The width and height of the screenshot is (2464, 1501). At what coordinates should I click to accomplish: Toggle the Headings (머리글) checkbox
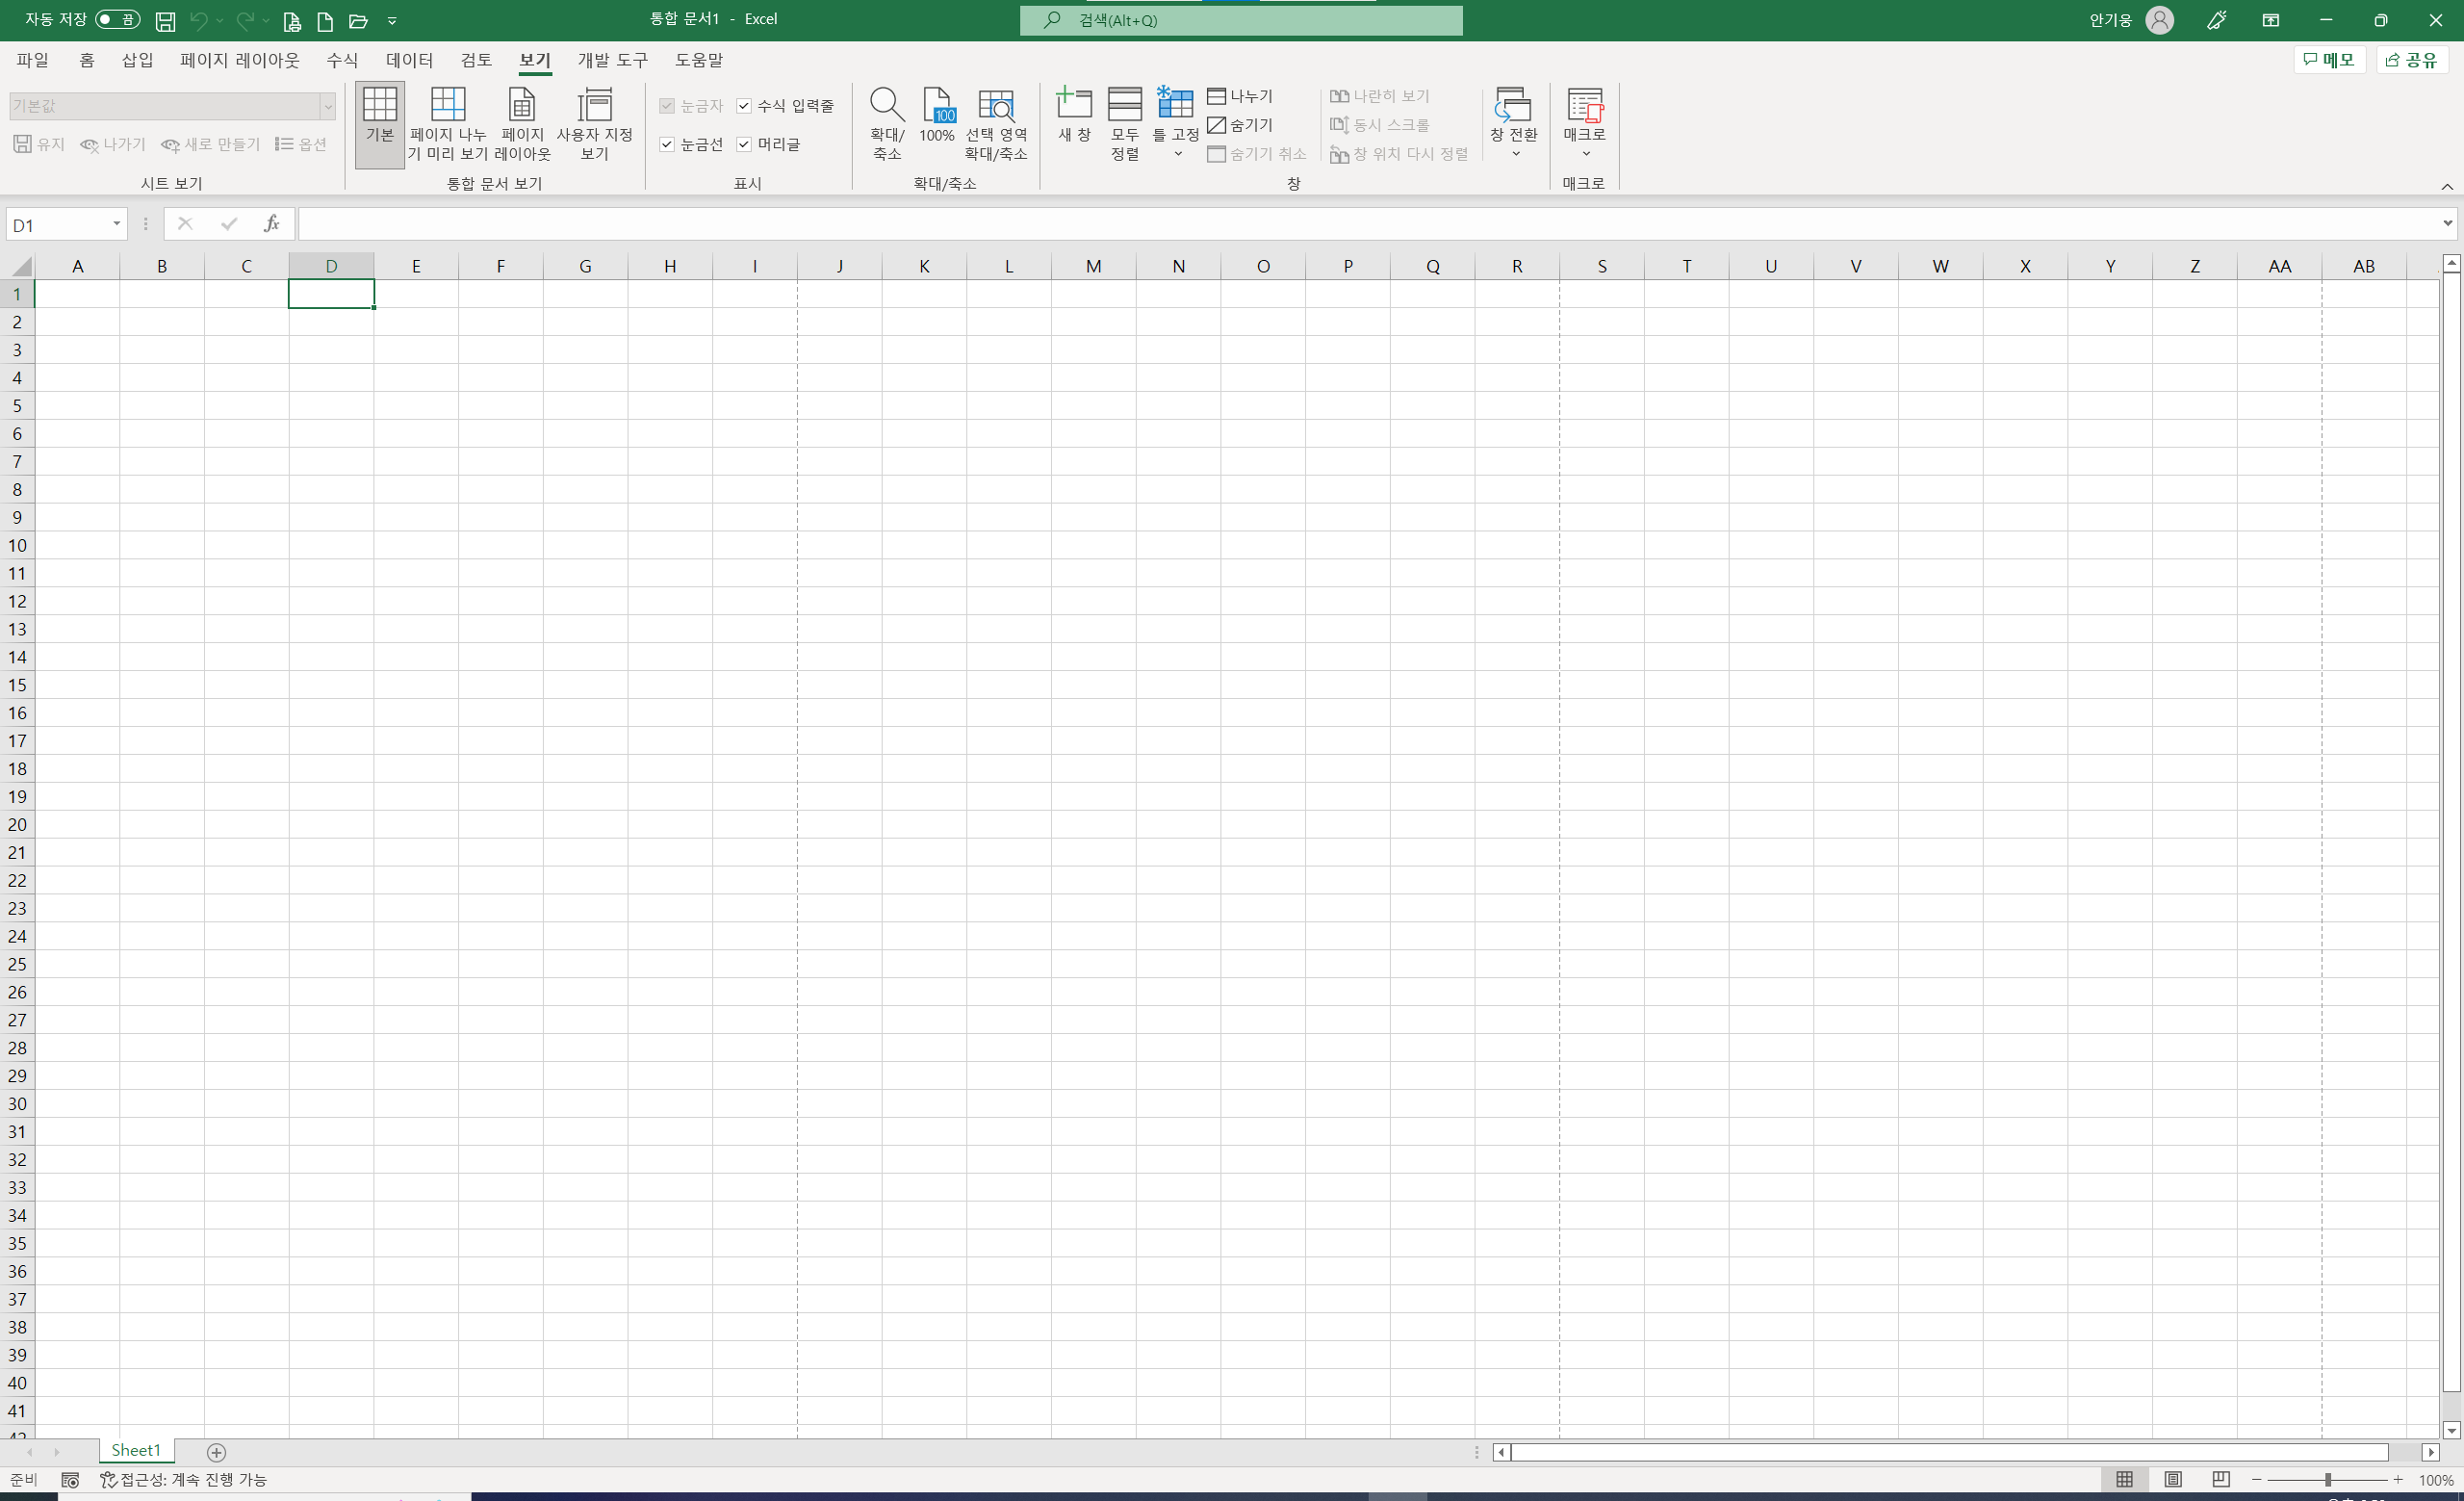(x=744, y=145)
